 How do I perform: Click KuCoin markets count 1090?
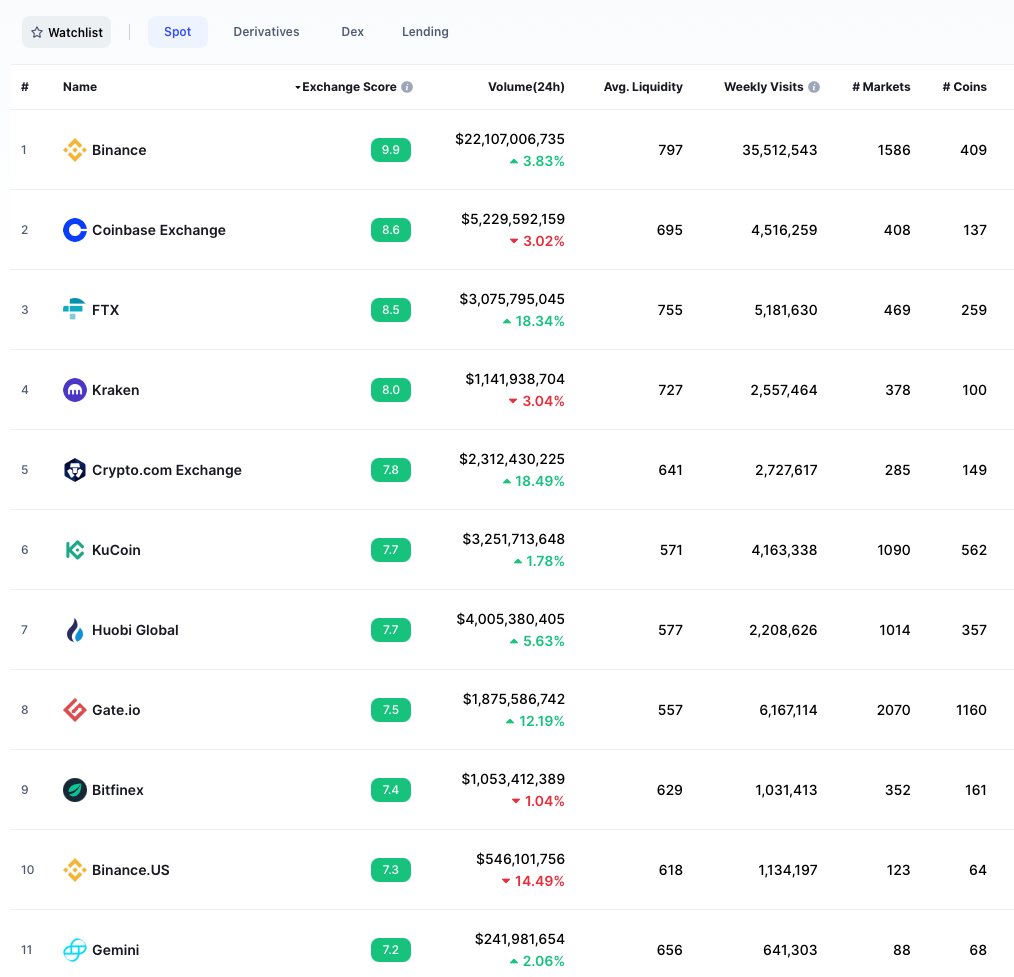click(x=894, y=550)
